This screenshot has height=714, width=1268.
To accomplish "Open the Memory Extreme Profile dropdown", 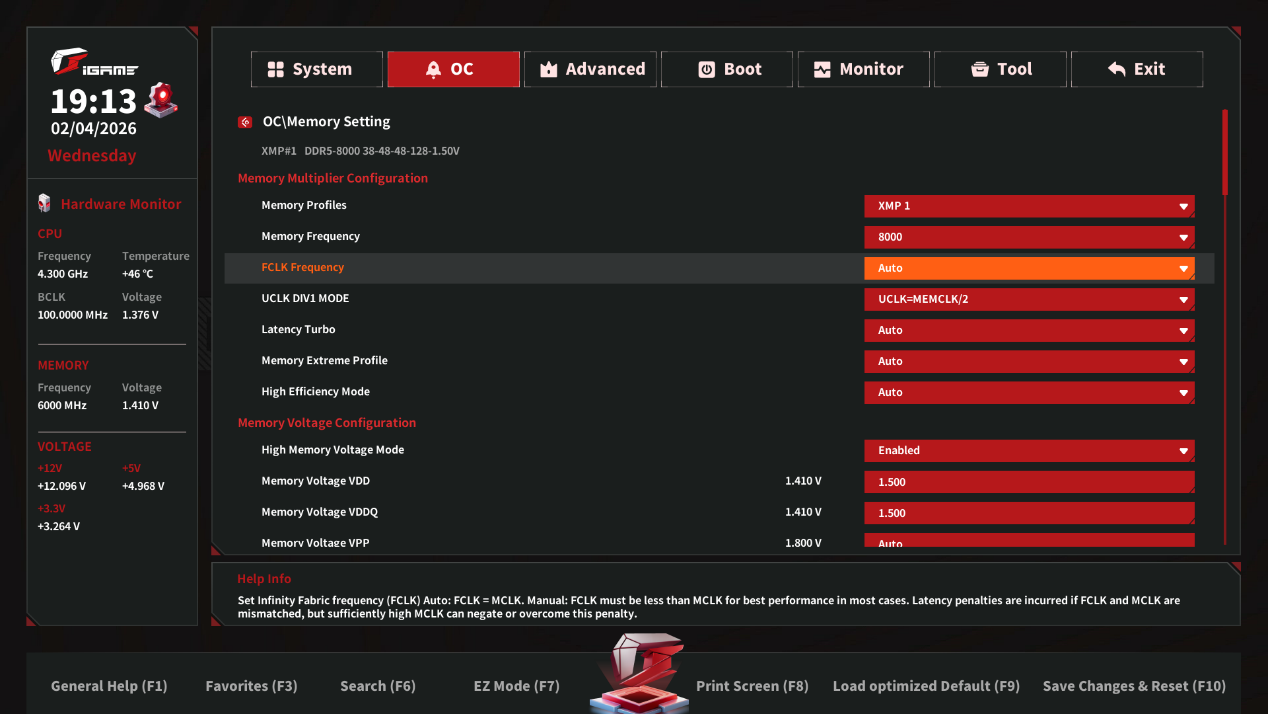I will (1029, 361).
